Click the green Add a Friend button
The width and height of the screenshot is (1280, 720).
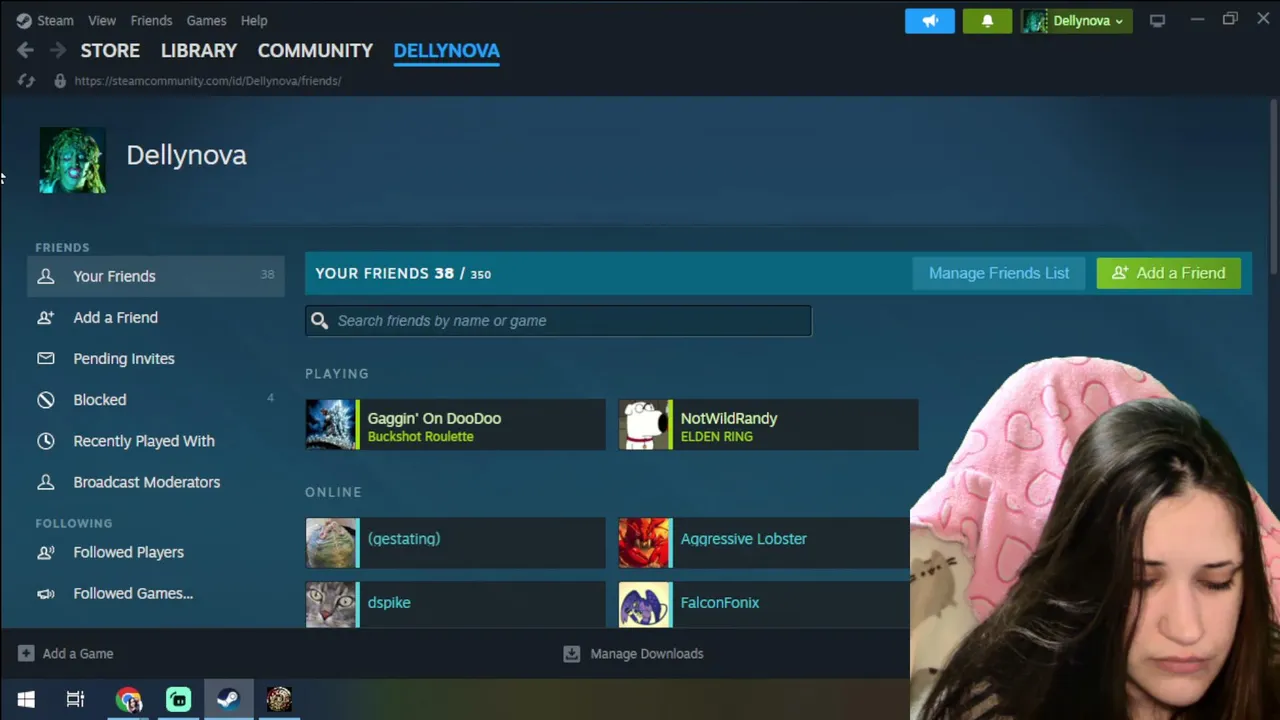click(x=1168, y=273)
